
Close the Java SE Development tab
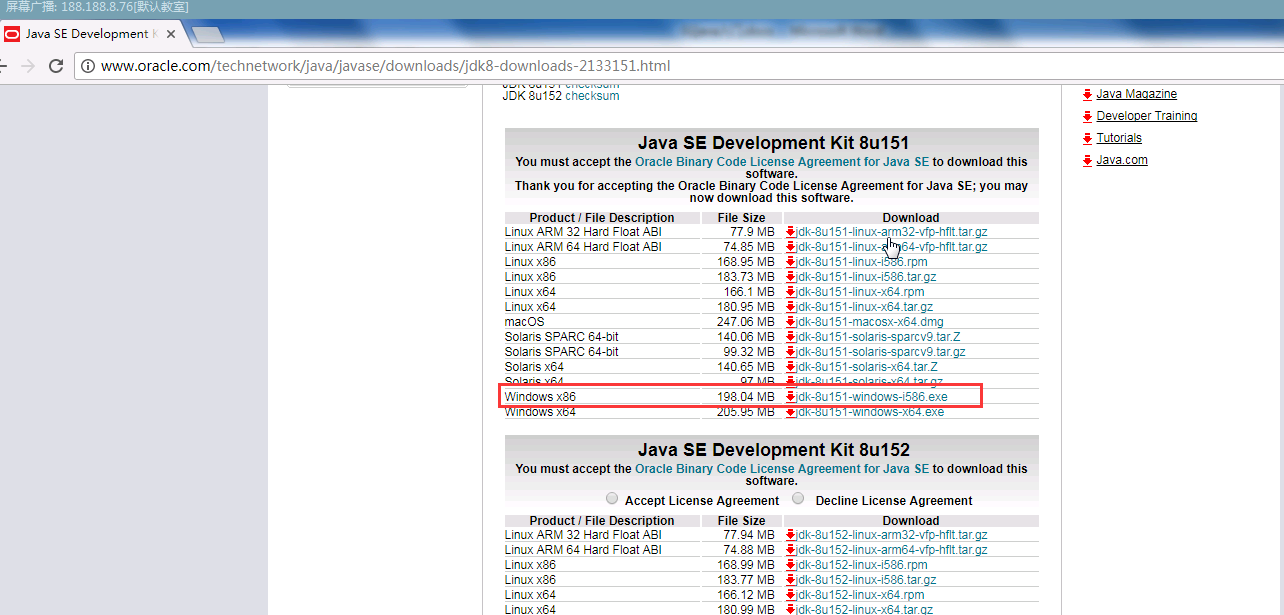[170, 33]
